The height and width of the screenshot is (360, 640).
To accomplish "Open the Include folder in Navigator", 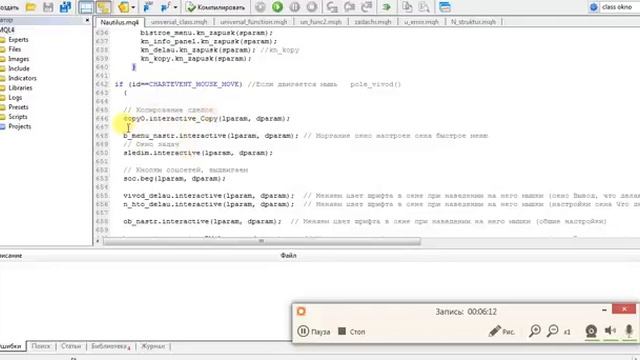I will point(19,69).
